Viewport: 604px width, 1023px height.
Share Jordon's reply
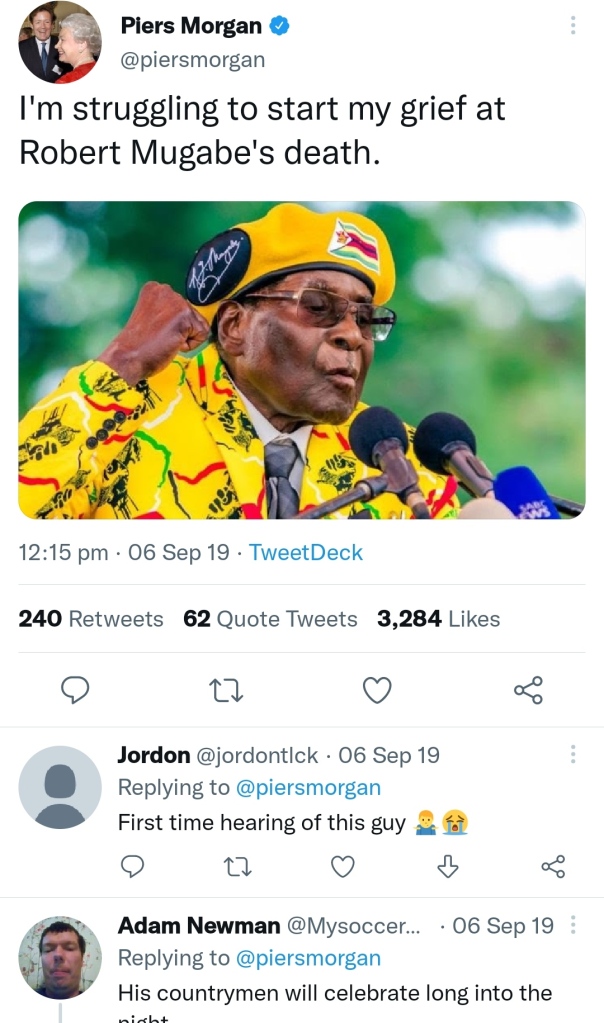point(553,866)
